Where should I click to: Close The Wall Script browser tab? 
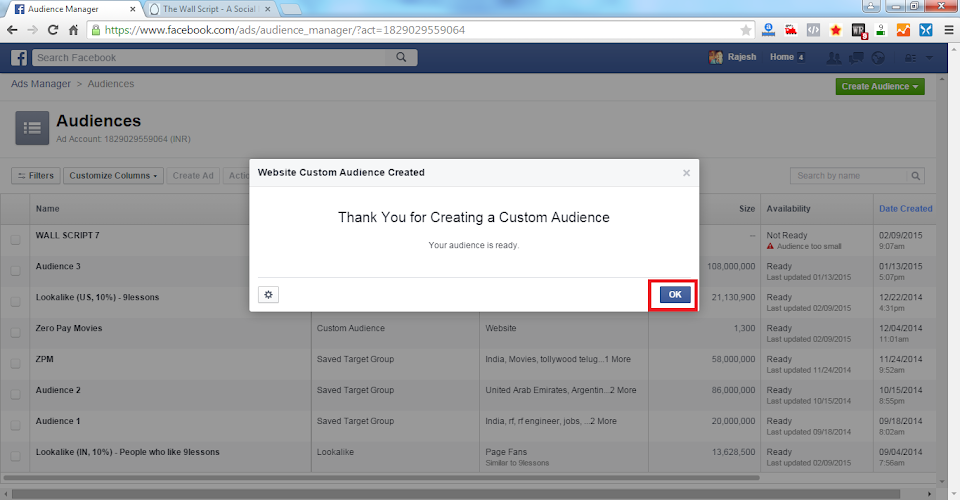[268, 9]
